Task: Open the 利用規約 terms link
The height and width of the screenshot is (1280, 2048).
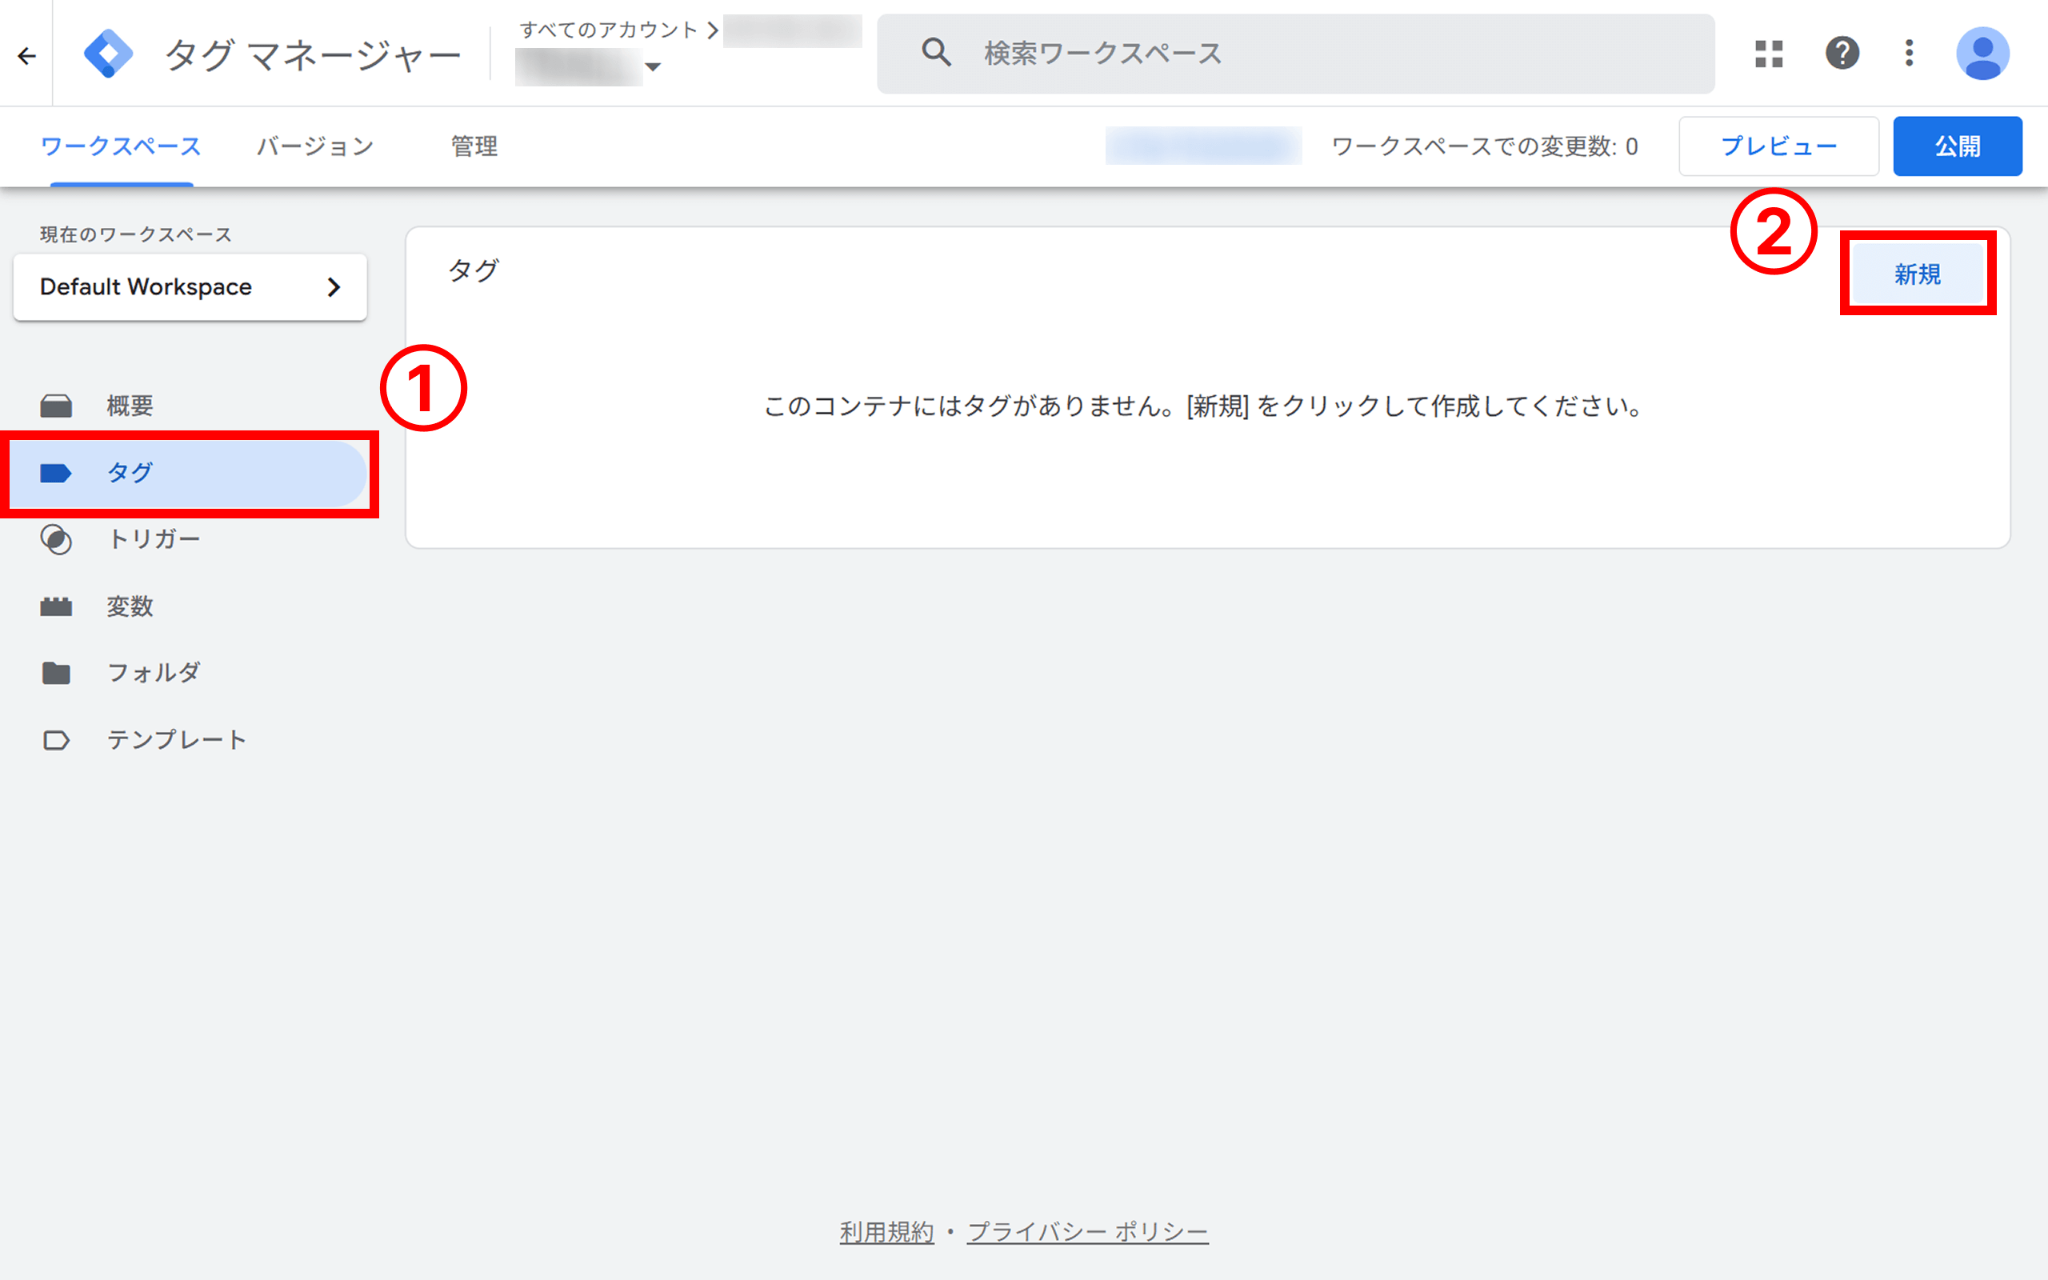Action: click(886, 1231)
